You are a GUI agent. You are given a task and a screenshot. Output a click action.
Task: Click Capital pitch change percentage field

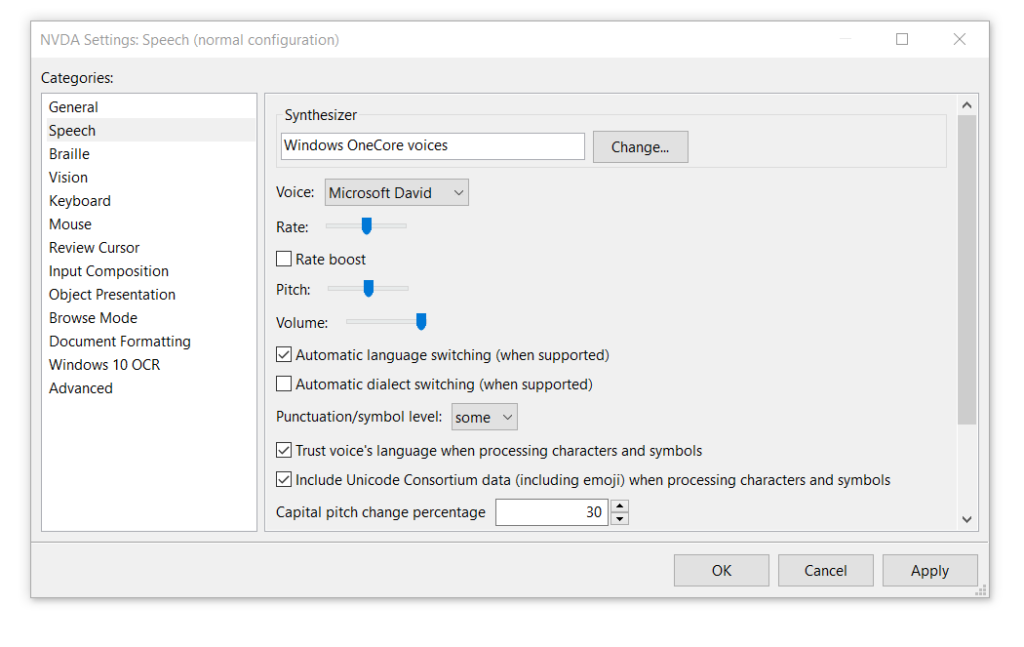(552, 512)
